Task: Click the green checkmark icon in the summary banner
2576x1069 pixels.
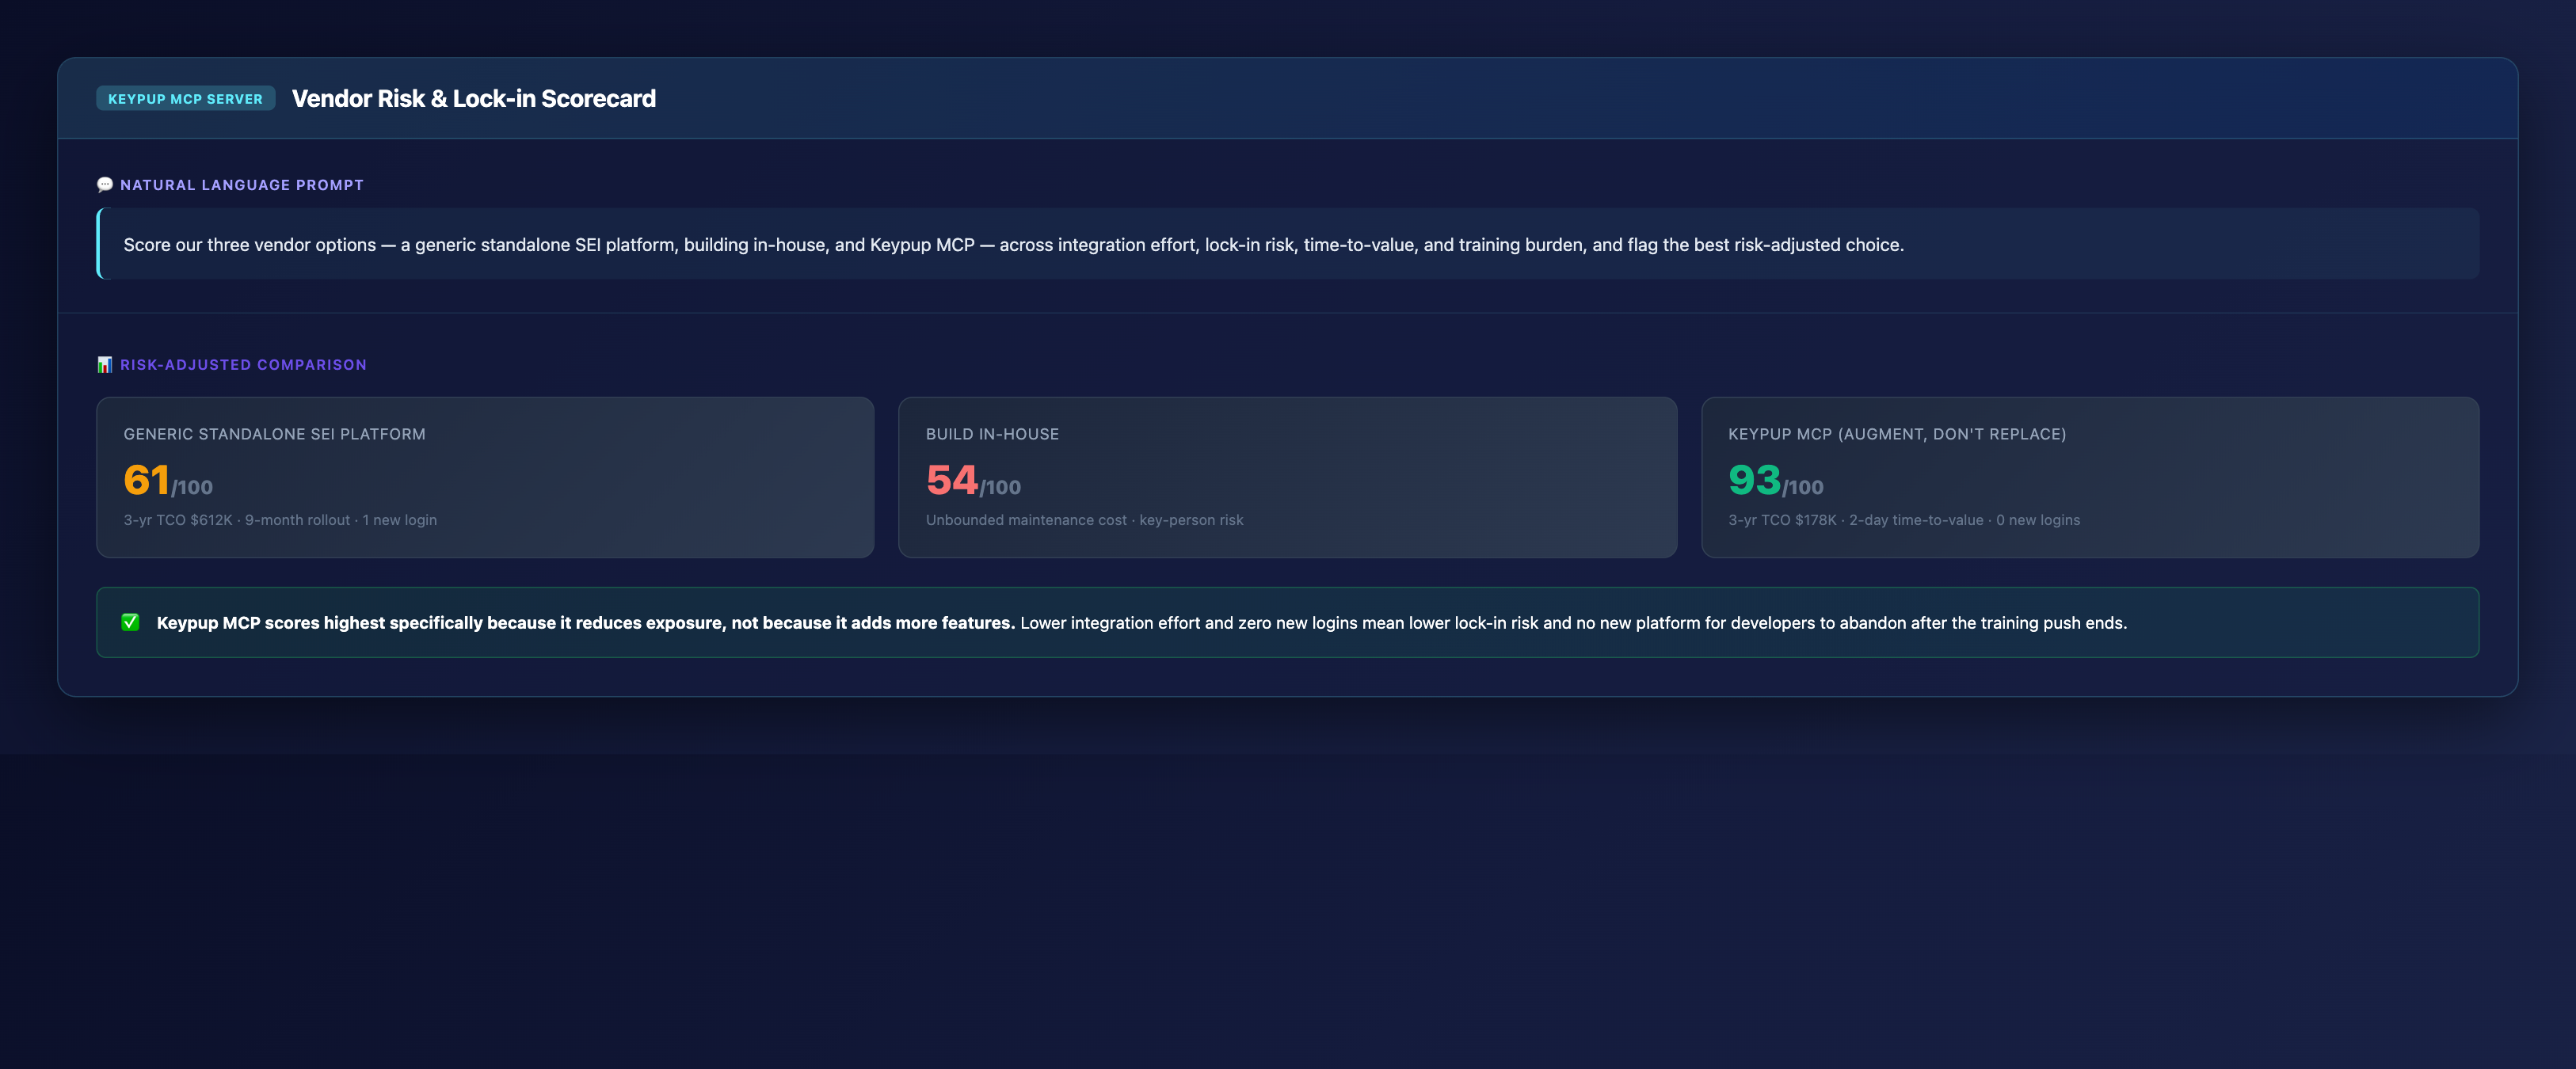Action: click(130, 622)
